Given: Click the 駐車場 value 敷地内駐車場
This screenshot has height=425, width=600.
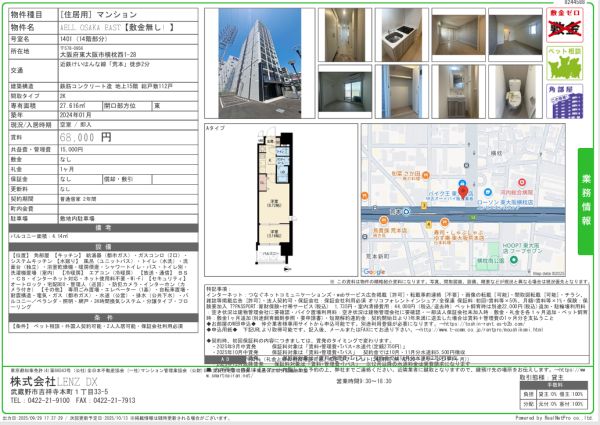Looking at the screenshot, I should [x=77, y=218].
